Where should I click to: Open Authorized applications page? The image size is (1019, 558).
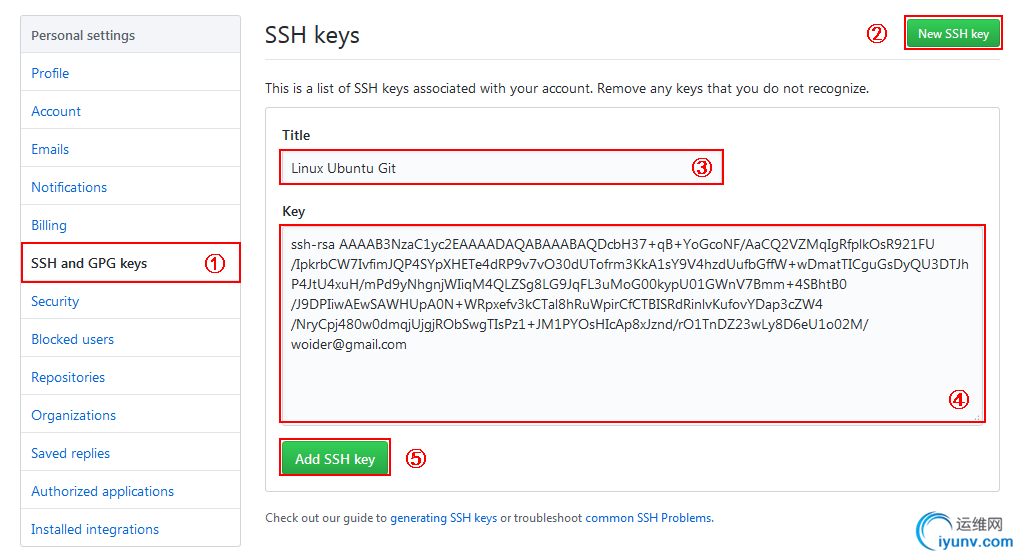(102, 491)
